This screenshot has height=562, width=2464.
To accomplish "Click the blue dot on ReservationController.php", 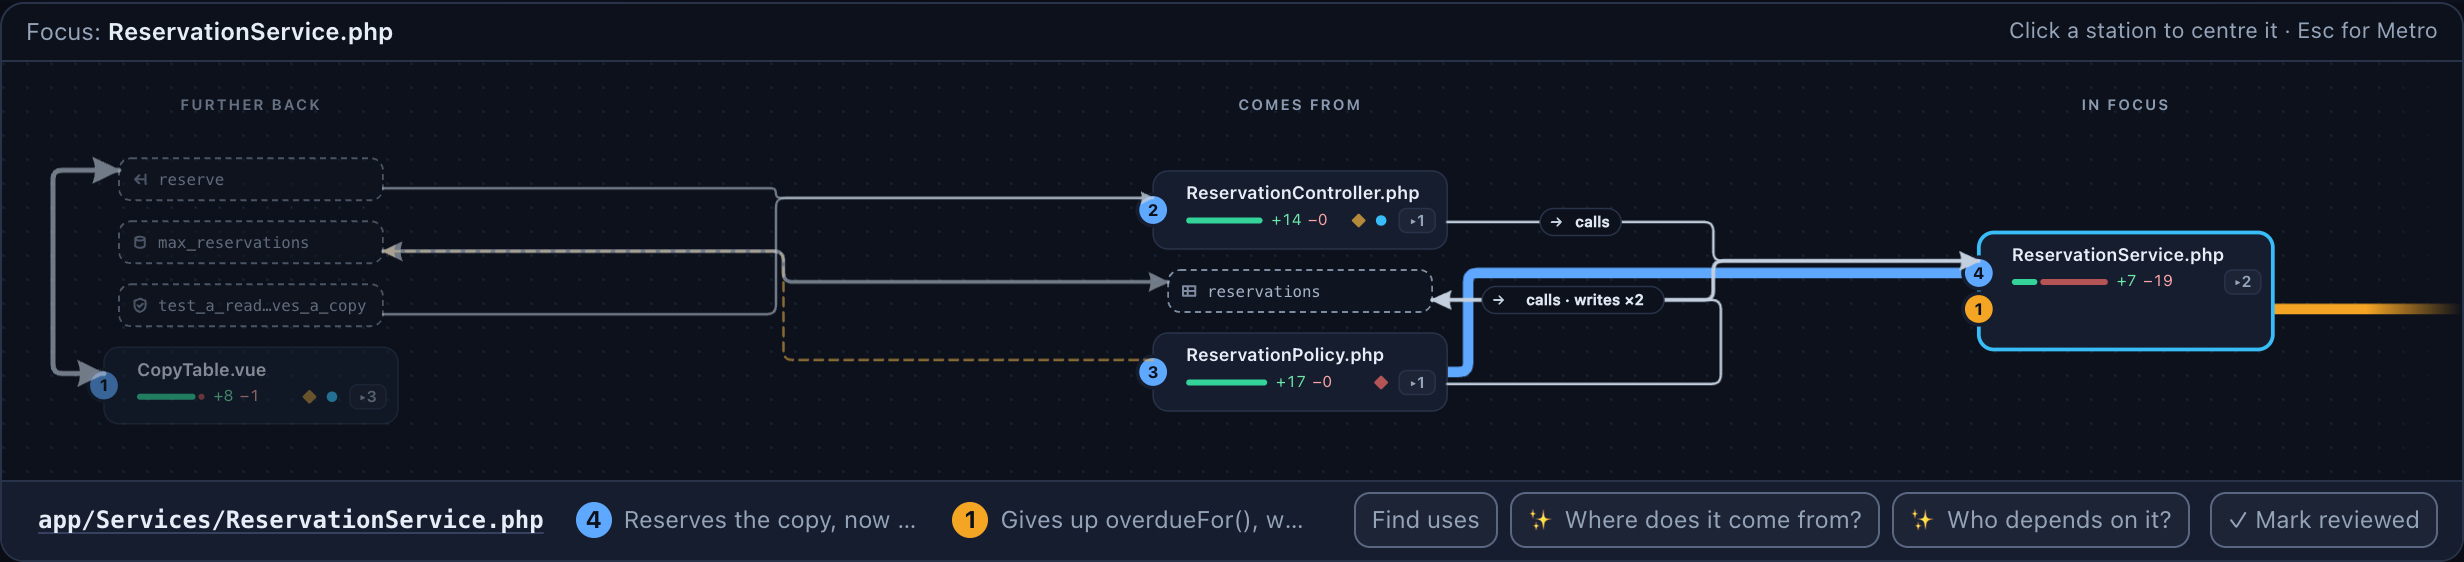I will click(x=1381, y=221).
